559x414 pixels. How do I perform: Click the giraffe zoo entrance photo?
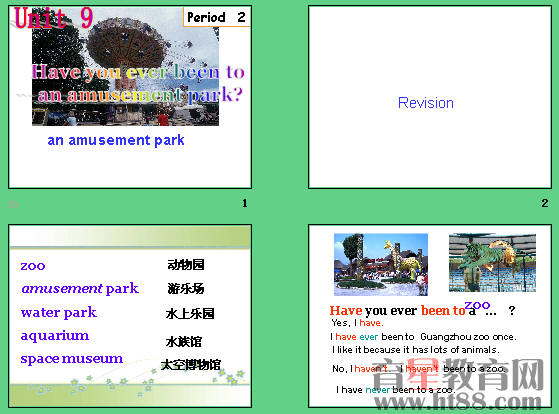tap(381, 264)
